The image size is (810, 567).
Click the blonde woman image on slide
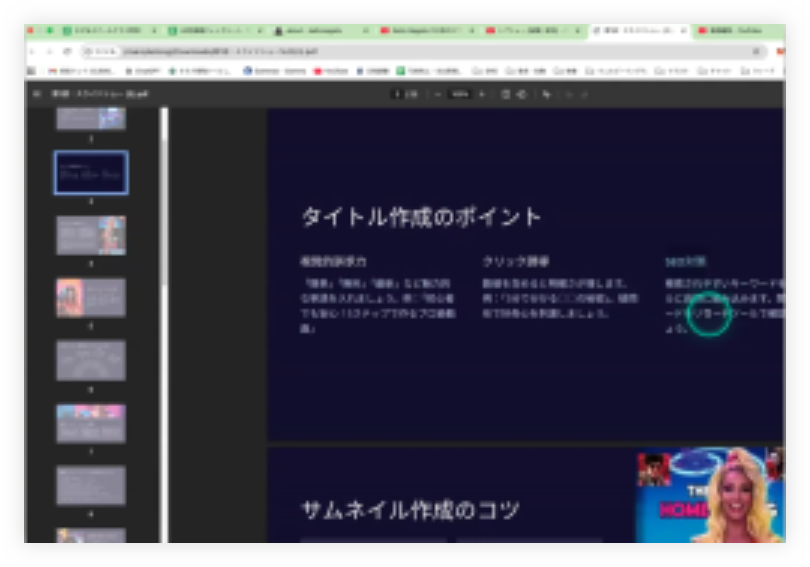pyautogui.click(x=736, y=497)
